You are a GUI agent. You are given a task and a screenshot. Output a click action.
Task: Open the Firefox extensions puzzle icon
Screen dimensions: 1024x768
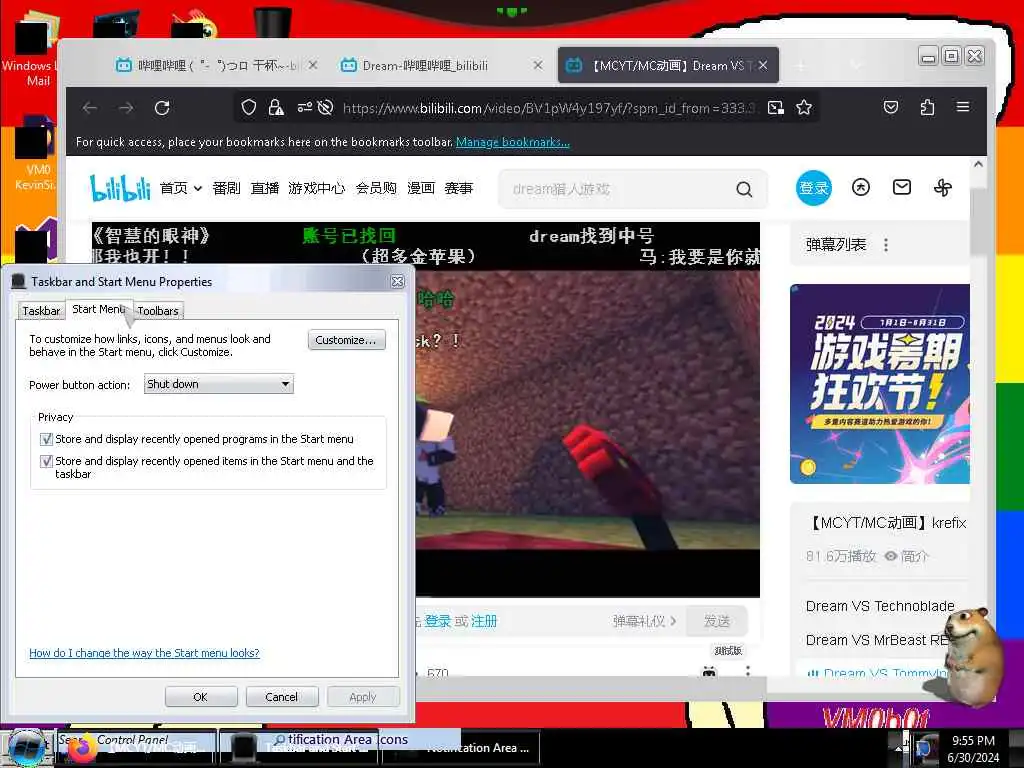(x=927, y=107)
